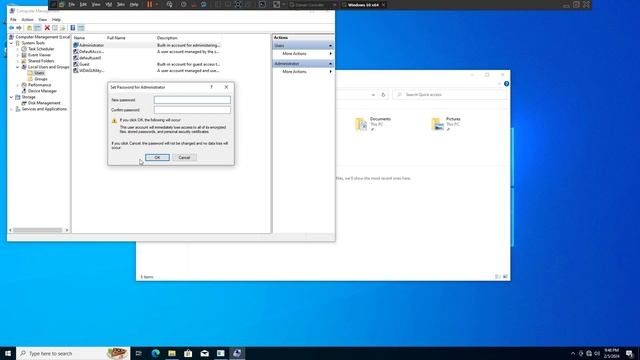
Task: Open Disk Management tree item
Action: tap(44, 103)
